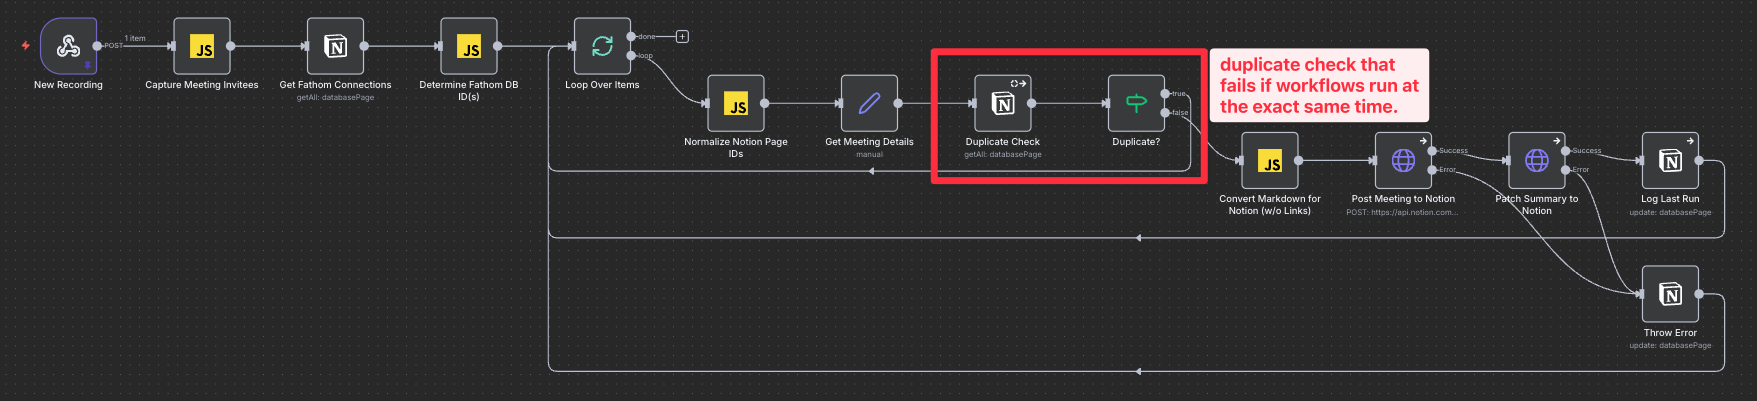Click the false output handle of Duplicate?
This screenshot has width=1757, height=401.
point(1165,113)
